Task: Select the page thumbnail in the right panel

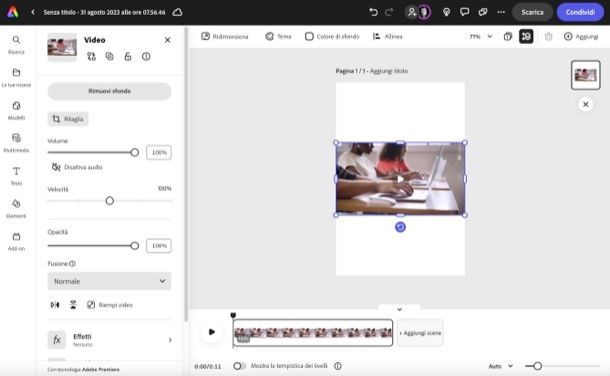Action: tap(585, 75)
